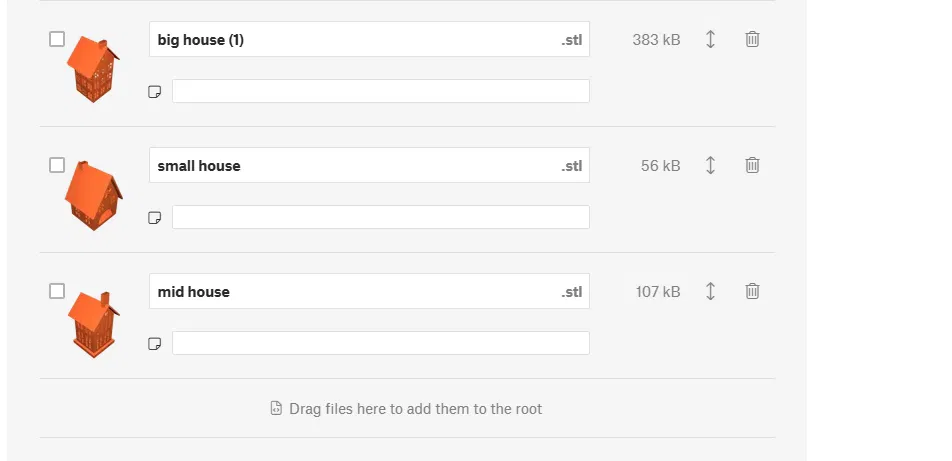Click note icon under big house (1)
This screenshot has width=952, height=461.
[x=155, y=92]
